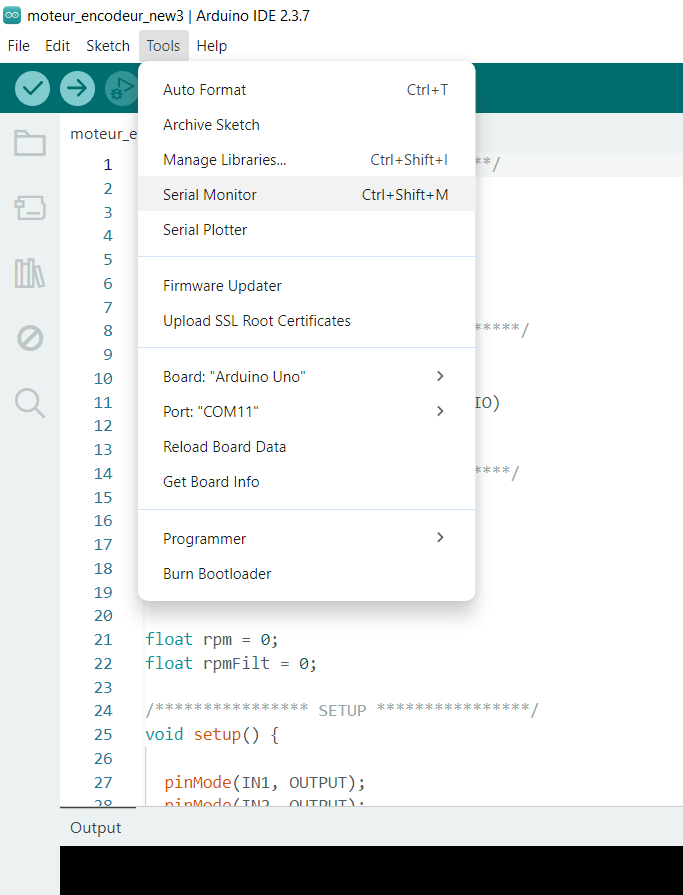683x895 pixels.
Task: Click Get Board Info
Action: (306, 481)
